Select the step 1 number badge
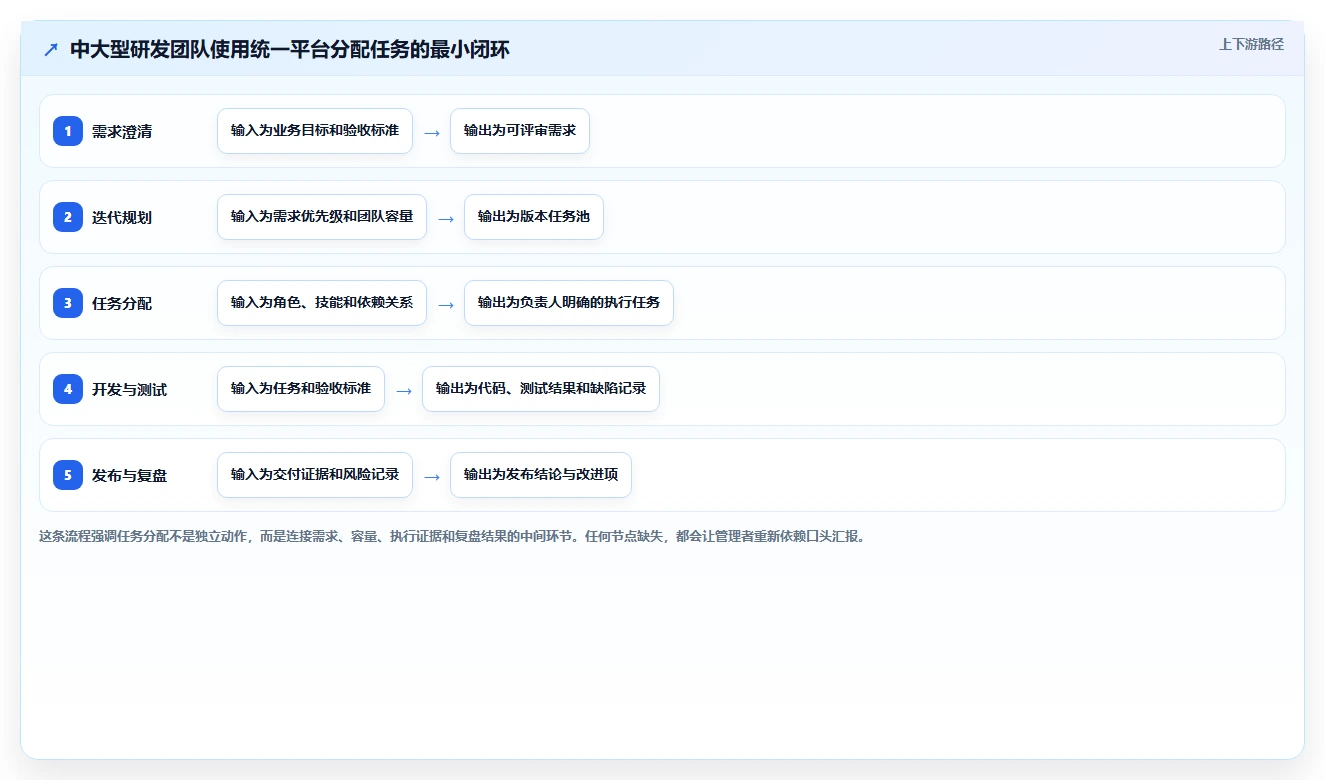Screen dimensions: 1325x780 (x=68, y=131)
